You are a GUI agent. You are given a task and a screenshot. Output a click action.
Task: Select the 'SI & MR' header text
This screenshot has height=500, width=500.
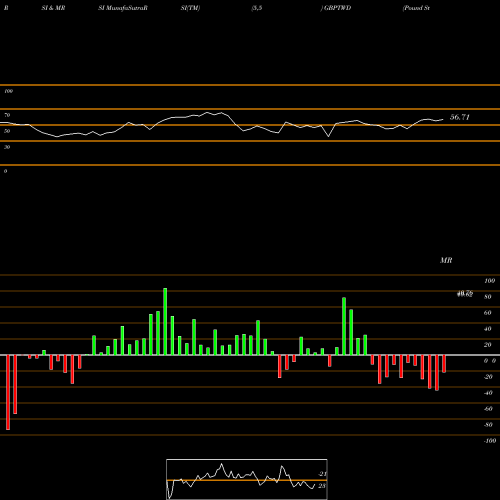tap(53, 8)
